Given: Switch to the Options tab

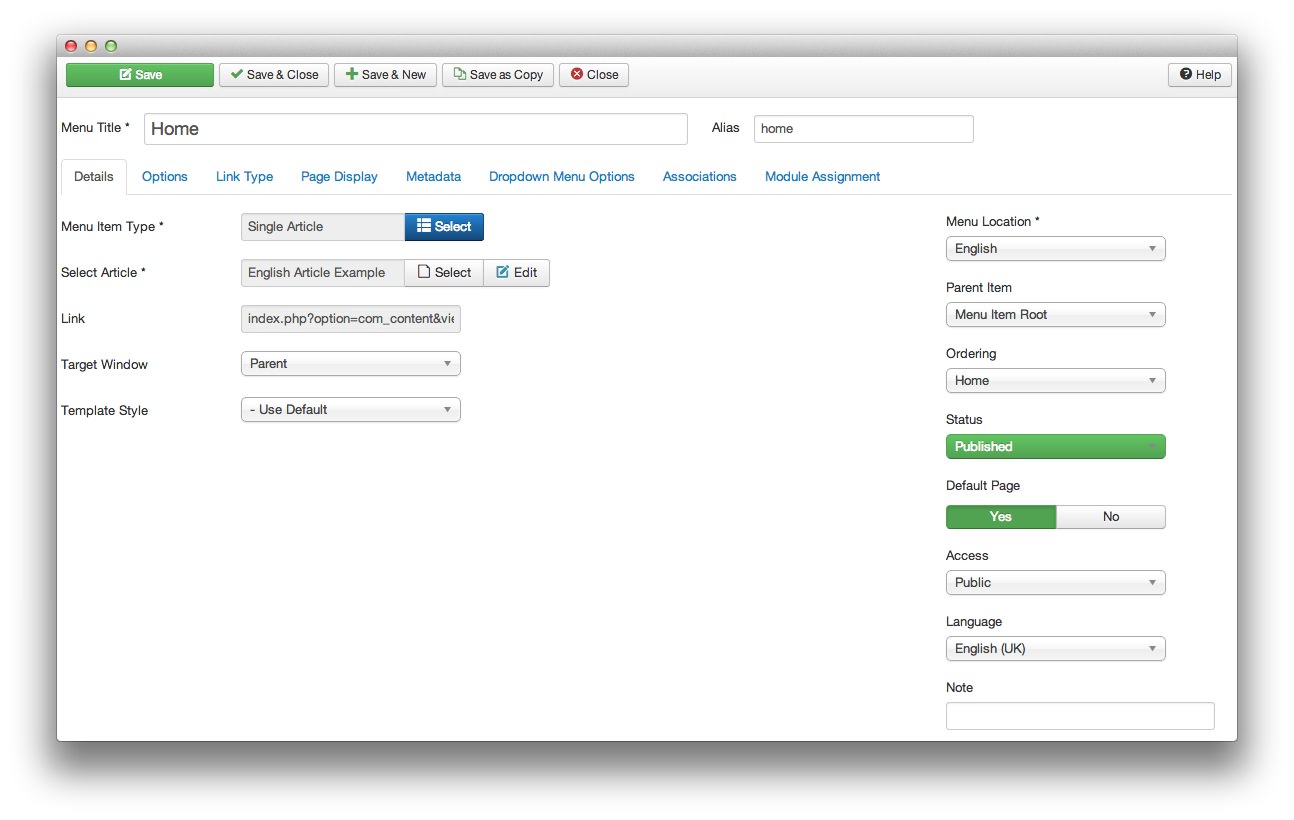Looking at the screenshot, I should (165, 177).
